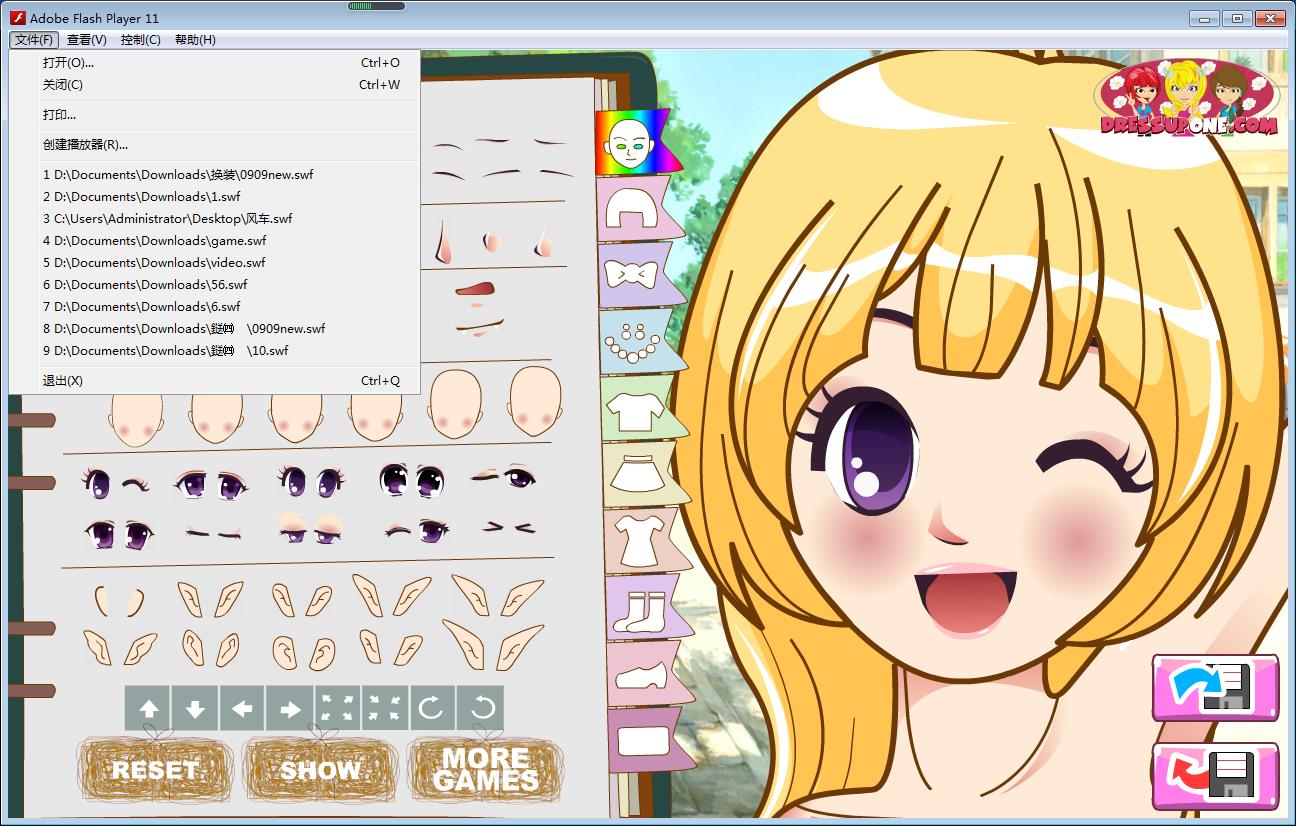Open the hair category tab

633,208
